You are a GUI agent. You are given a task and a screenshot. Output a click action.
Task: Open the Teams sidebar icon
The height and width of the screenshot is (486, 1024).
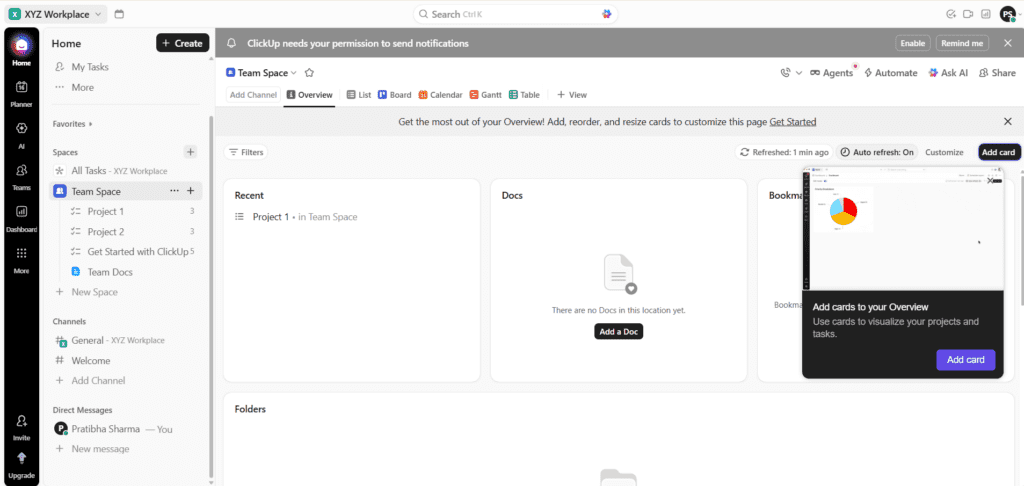(21, 174)
